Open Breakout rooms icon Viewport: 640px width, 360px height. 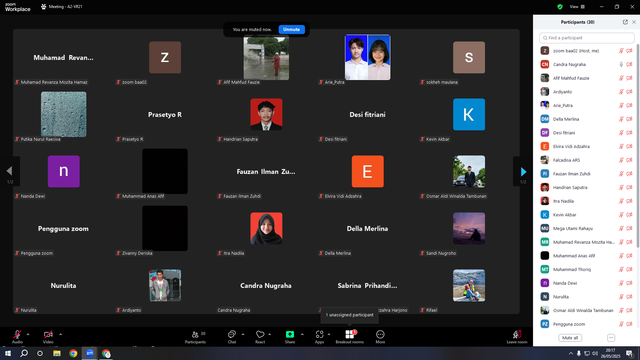349,334
